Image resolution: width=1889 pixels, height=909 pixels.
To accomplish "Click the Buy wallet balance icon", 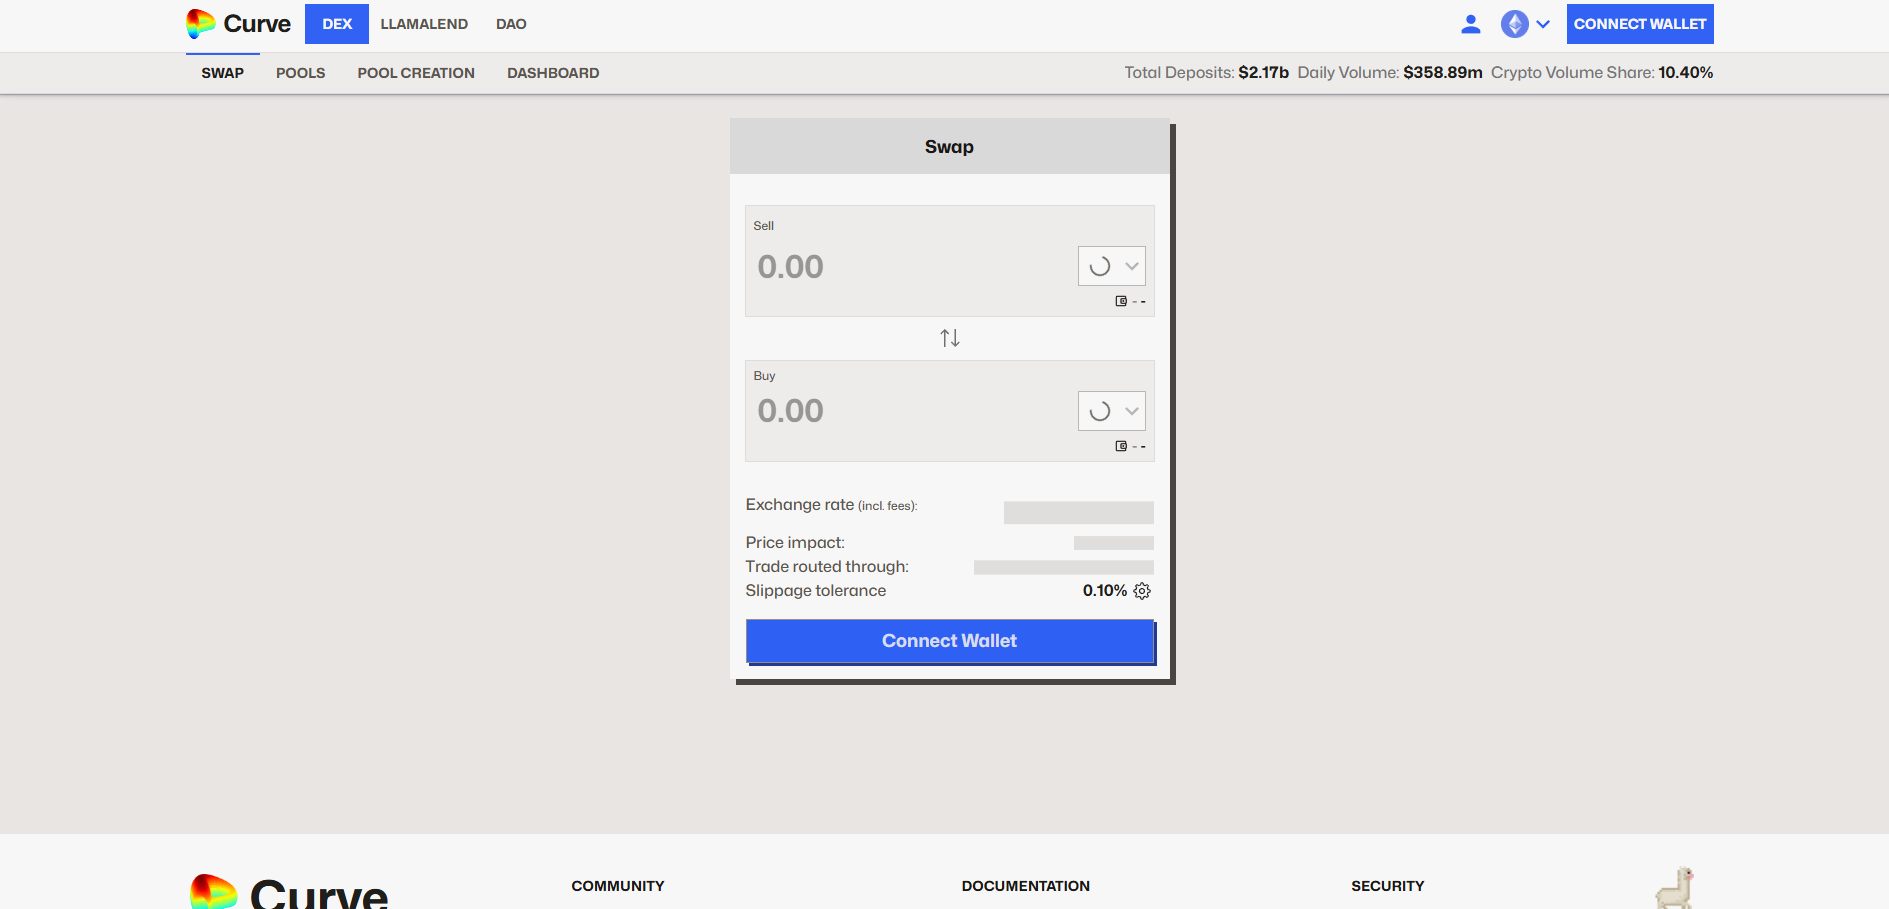I will [x=1121, y=446].
